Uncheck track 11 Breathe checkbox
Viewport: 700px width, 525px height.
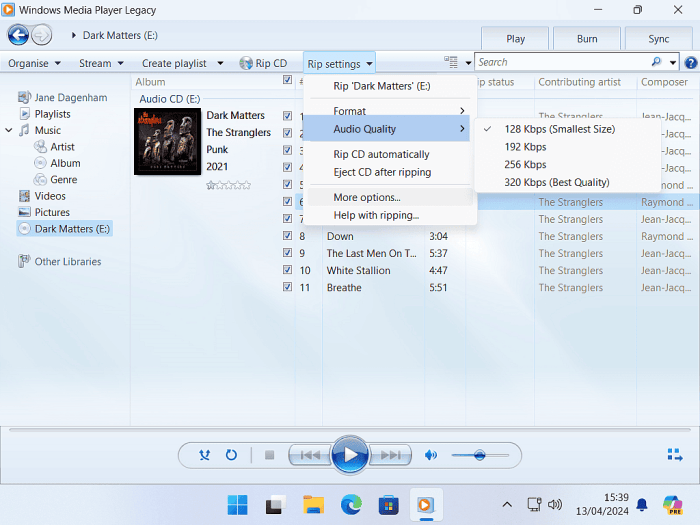pyautogui.click(x=288, y=287)
